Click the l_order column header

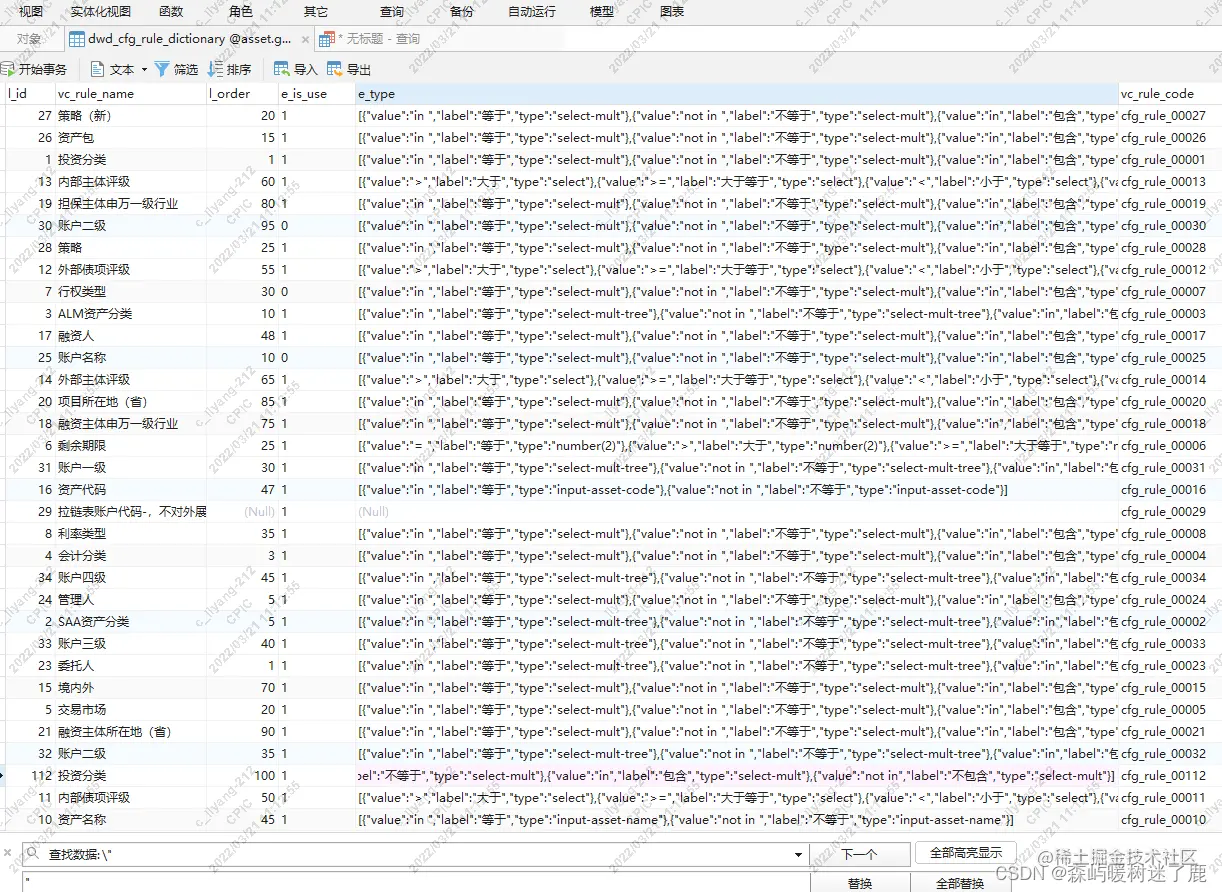click(x=242, y=93)
